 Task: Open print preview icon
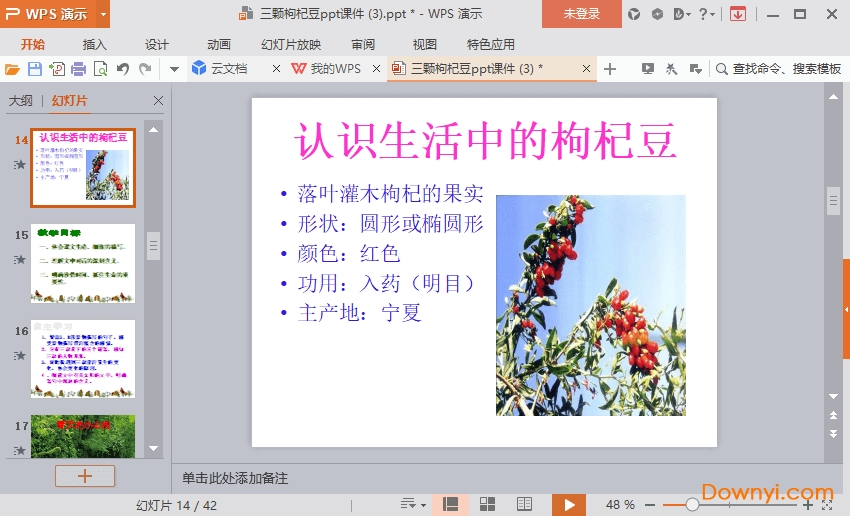pyautogui.click(x=100, y=69)
